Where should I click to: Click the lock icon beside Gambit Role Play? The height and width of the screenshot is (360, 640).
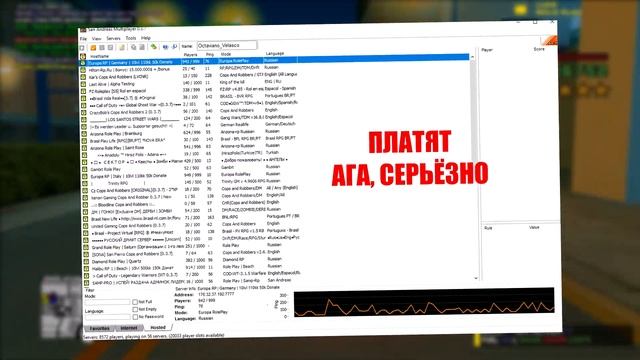(84, 169)
